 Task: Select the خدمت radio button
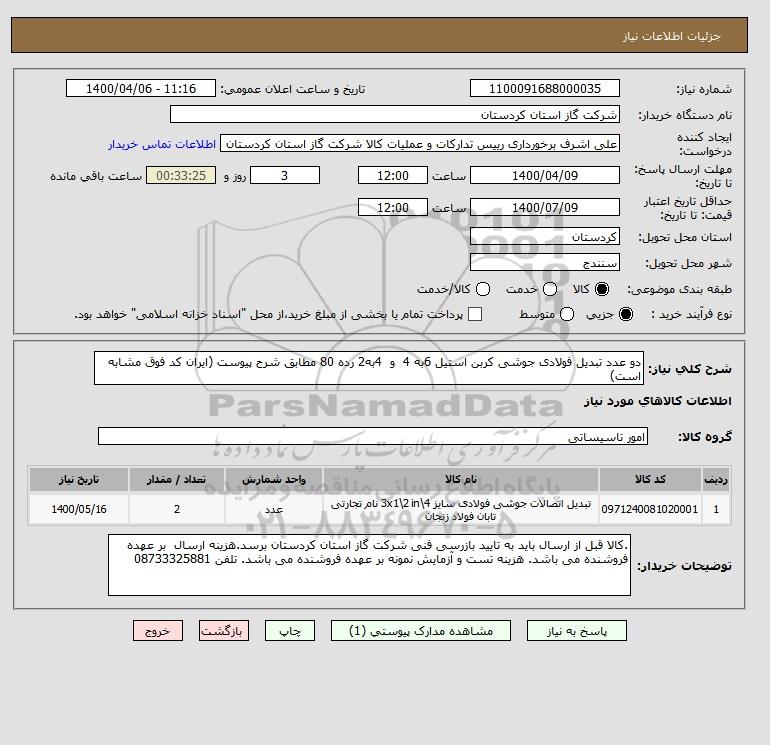(550, 289)
